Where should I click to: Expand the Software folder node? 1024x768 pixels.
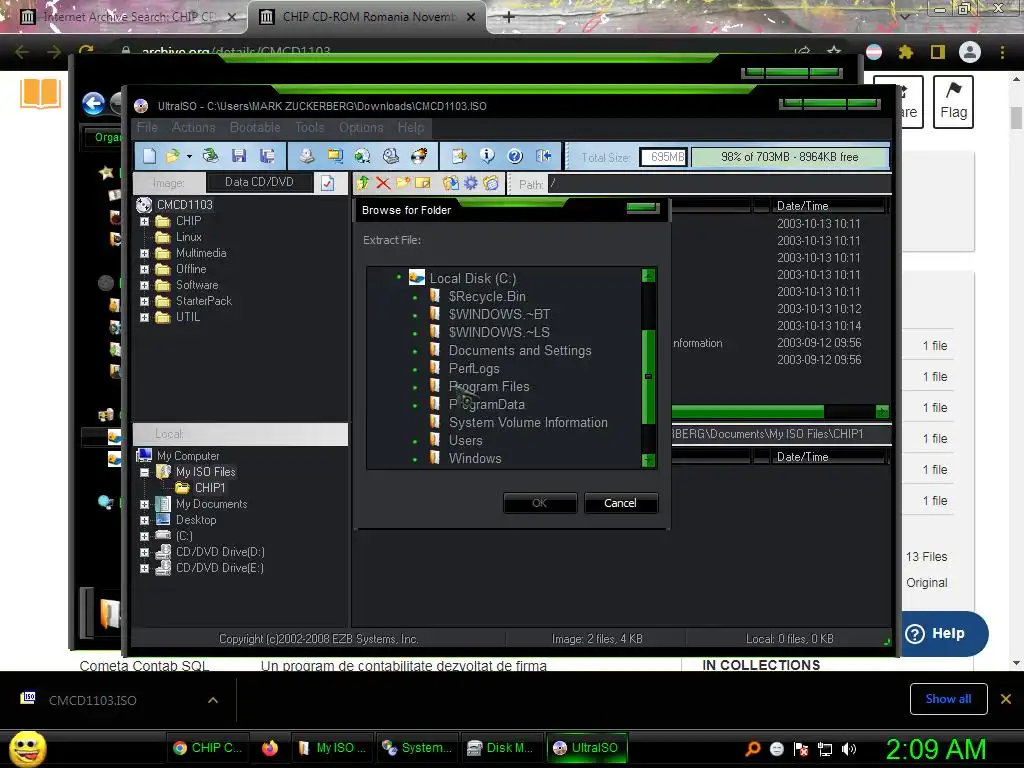[x=144, y=285]
